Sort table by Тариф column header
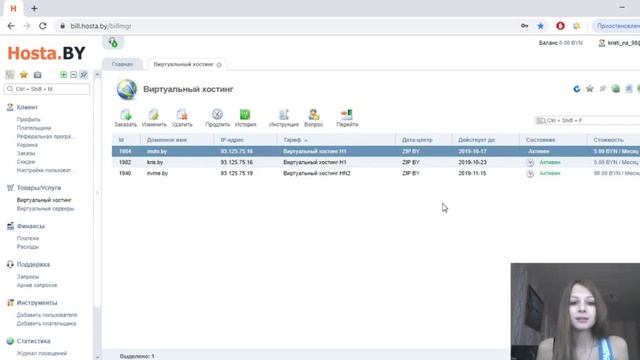Image resolution: width=640 pixels, height=360 pixels. [x=336, y=140]
